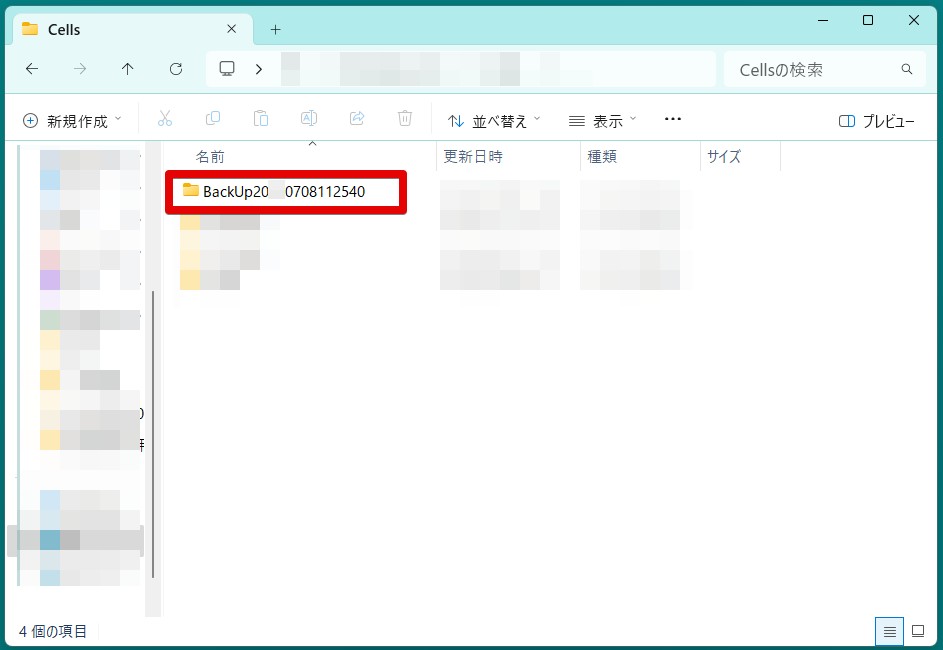
Task: Select the BackUp20 0708112540 folder
Action: 286,192
